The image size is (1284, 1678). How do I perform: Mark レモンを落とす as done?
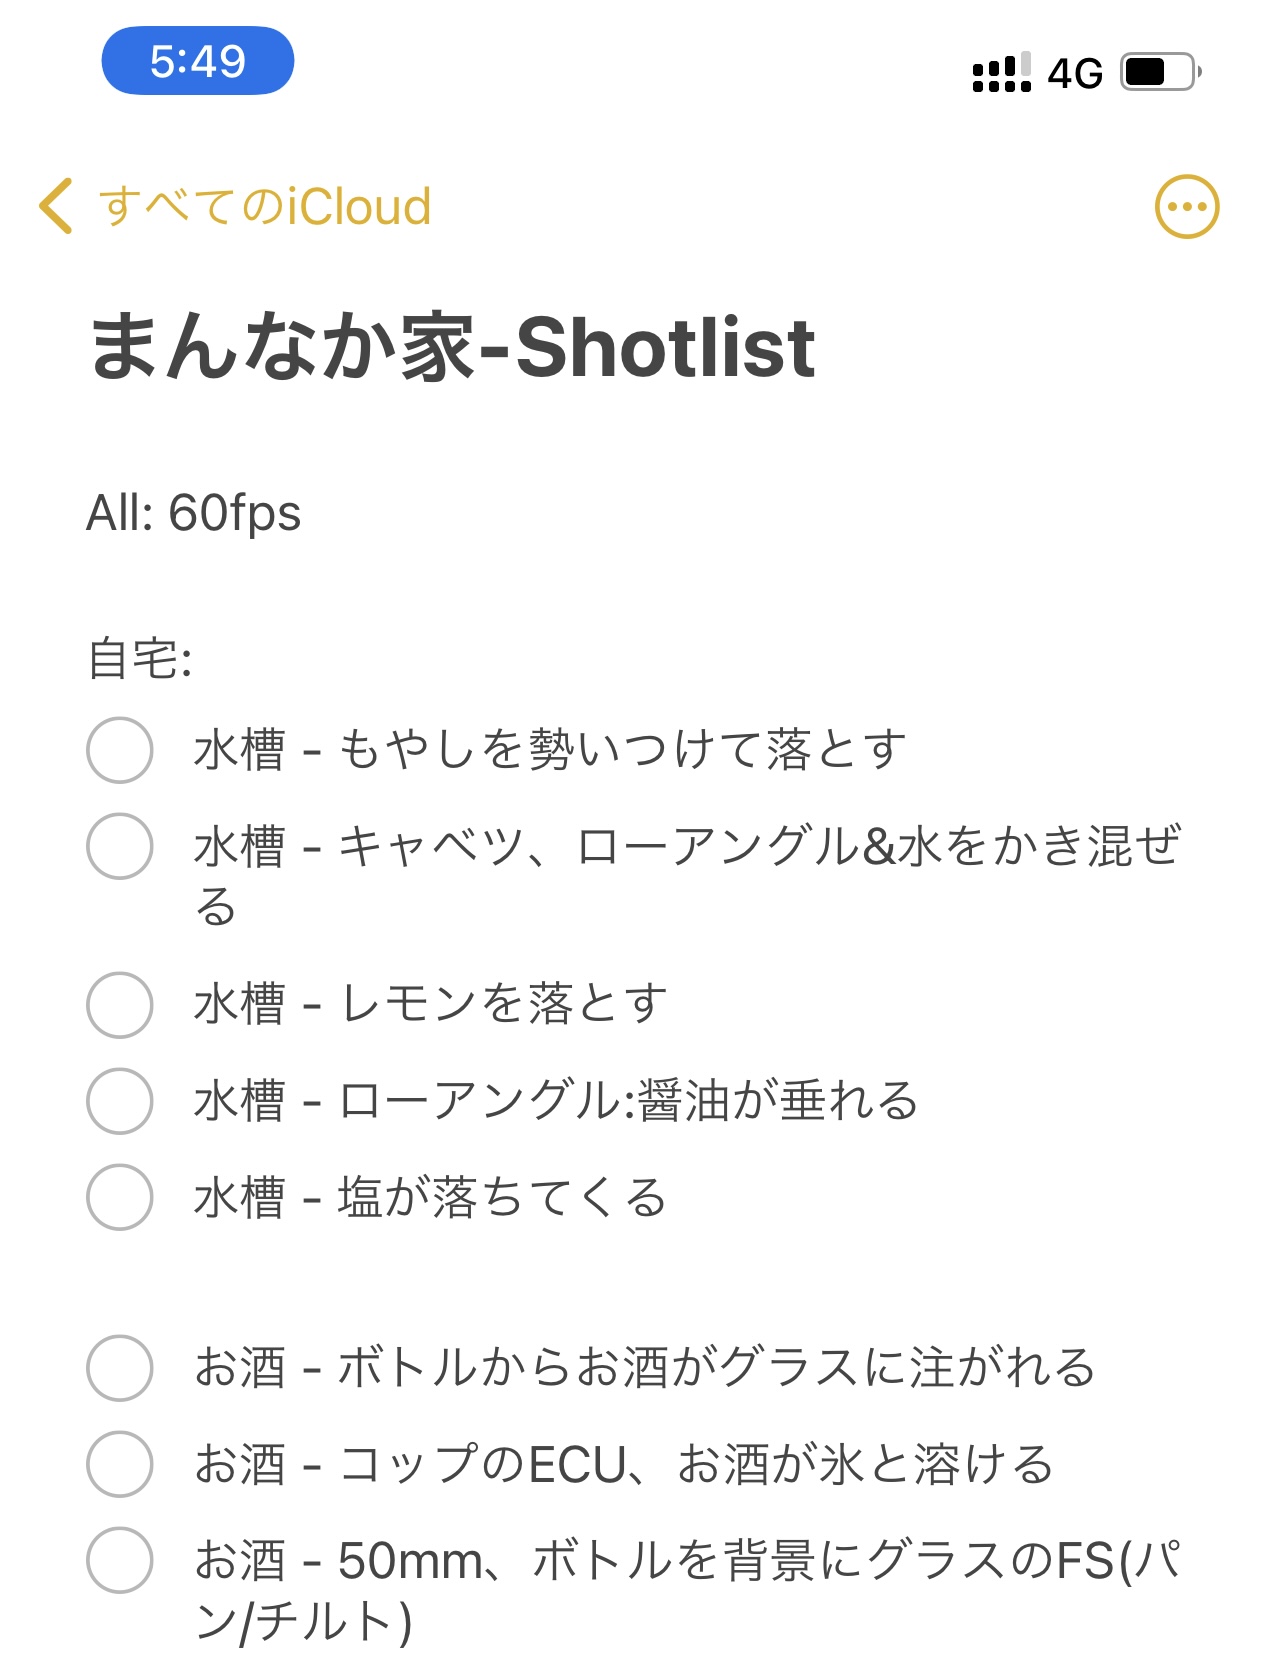point(120,1004)
